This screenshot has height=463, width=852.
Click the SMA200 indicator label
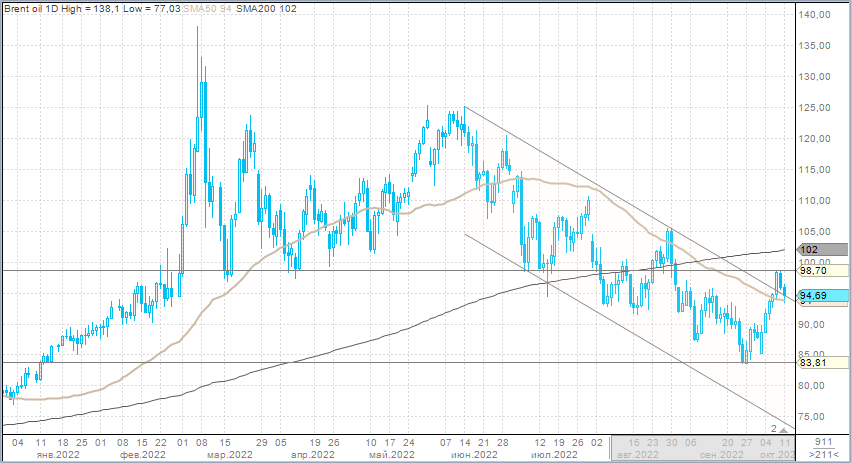[253, 9]
